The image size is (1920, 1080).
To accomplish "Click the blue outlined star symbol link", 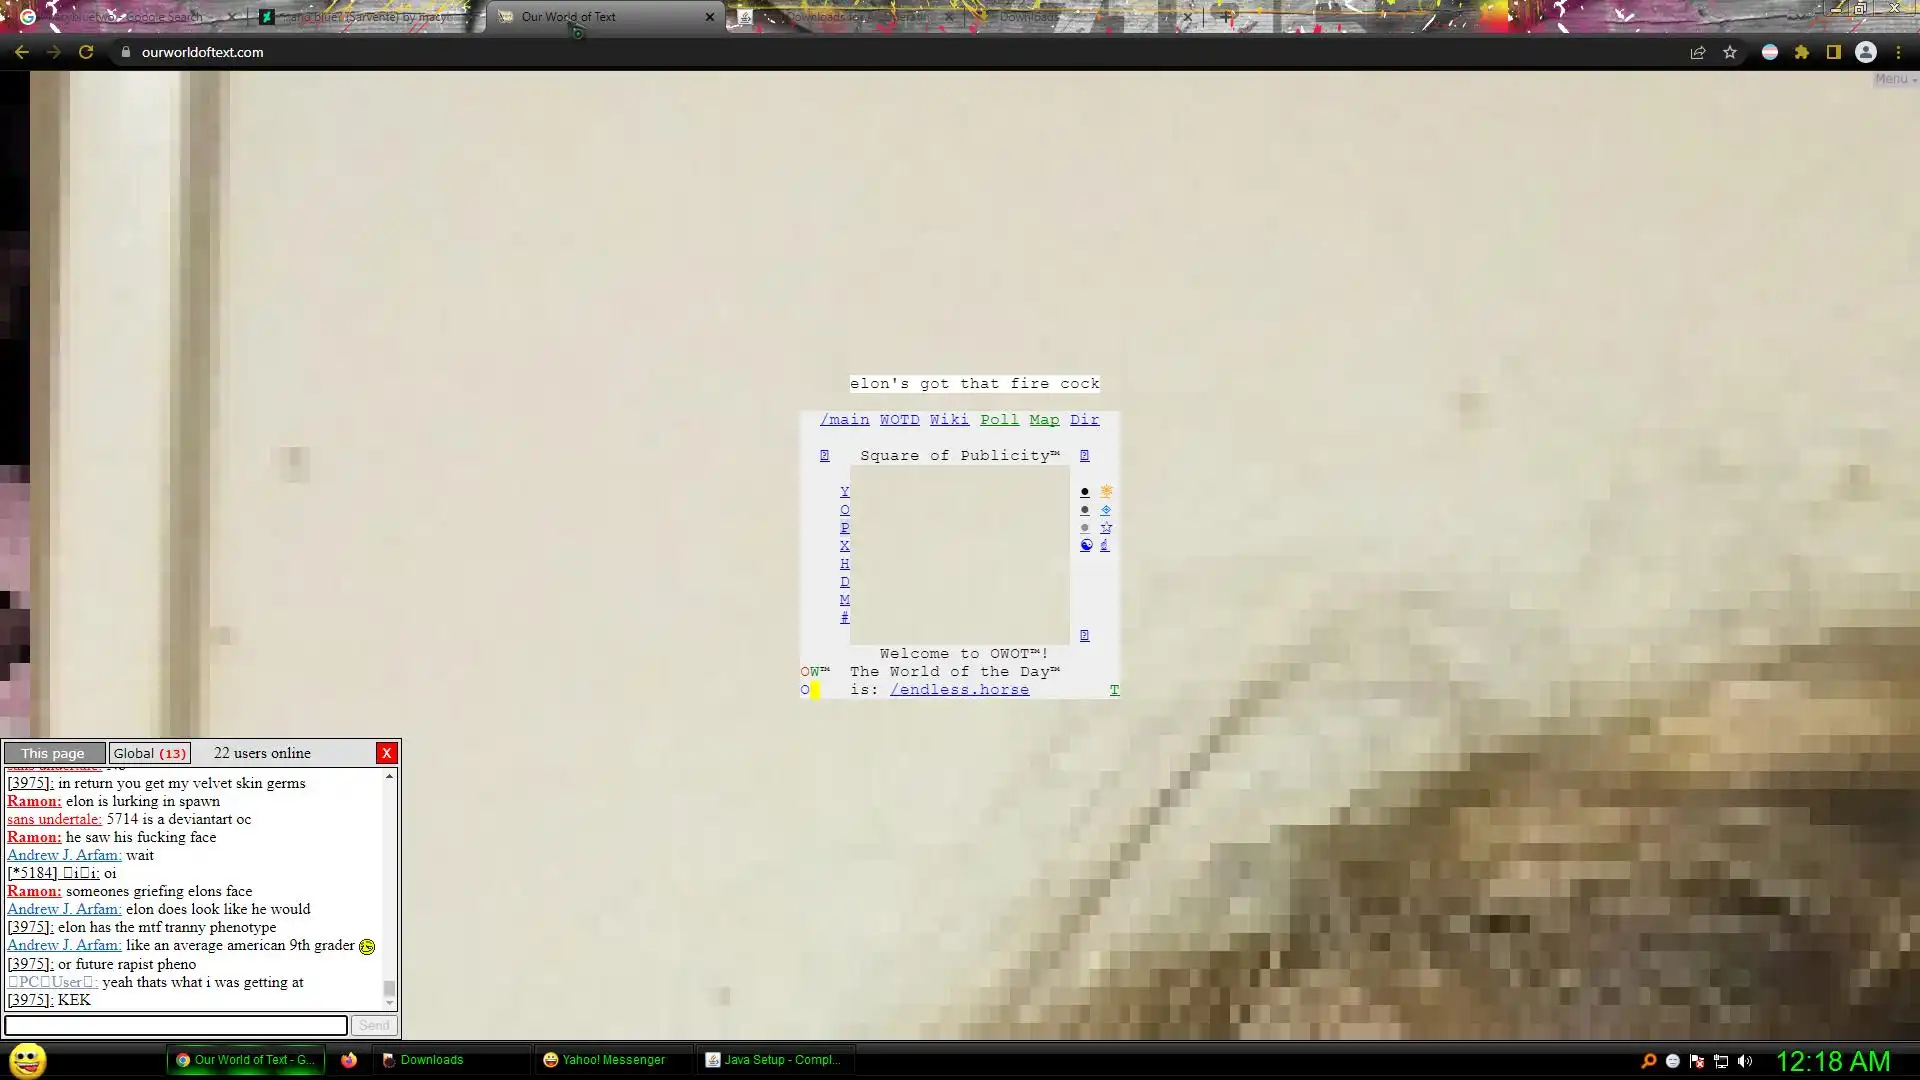I will 1106,528.
